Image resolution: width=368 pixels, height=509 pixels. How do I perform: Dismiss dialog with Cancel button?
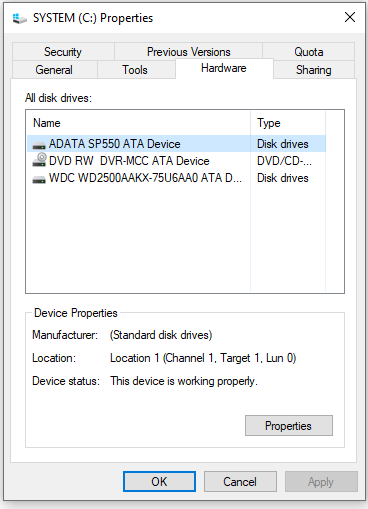click(240, 482)
